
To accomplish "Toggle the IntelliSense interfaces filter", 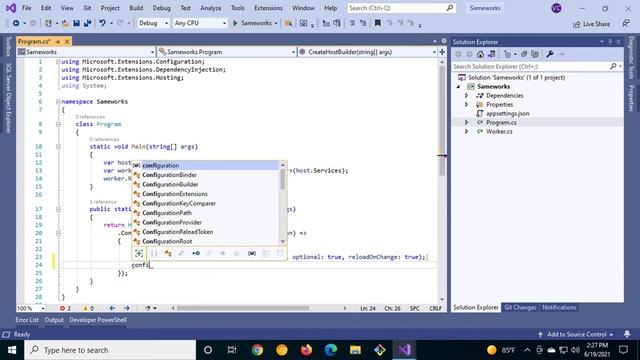I will click(196, 253).
